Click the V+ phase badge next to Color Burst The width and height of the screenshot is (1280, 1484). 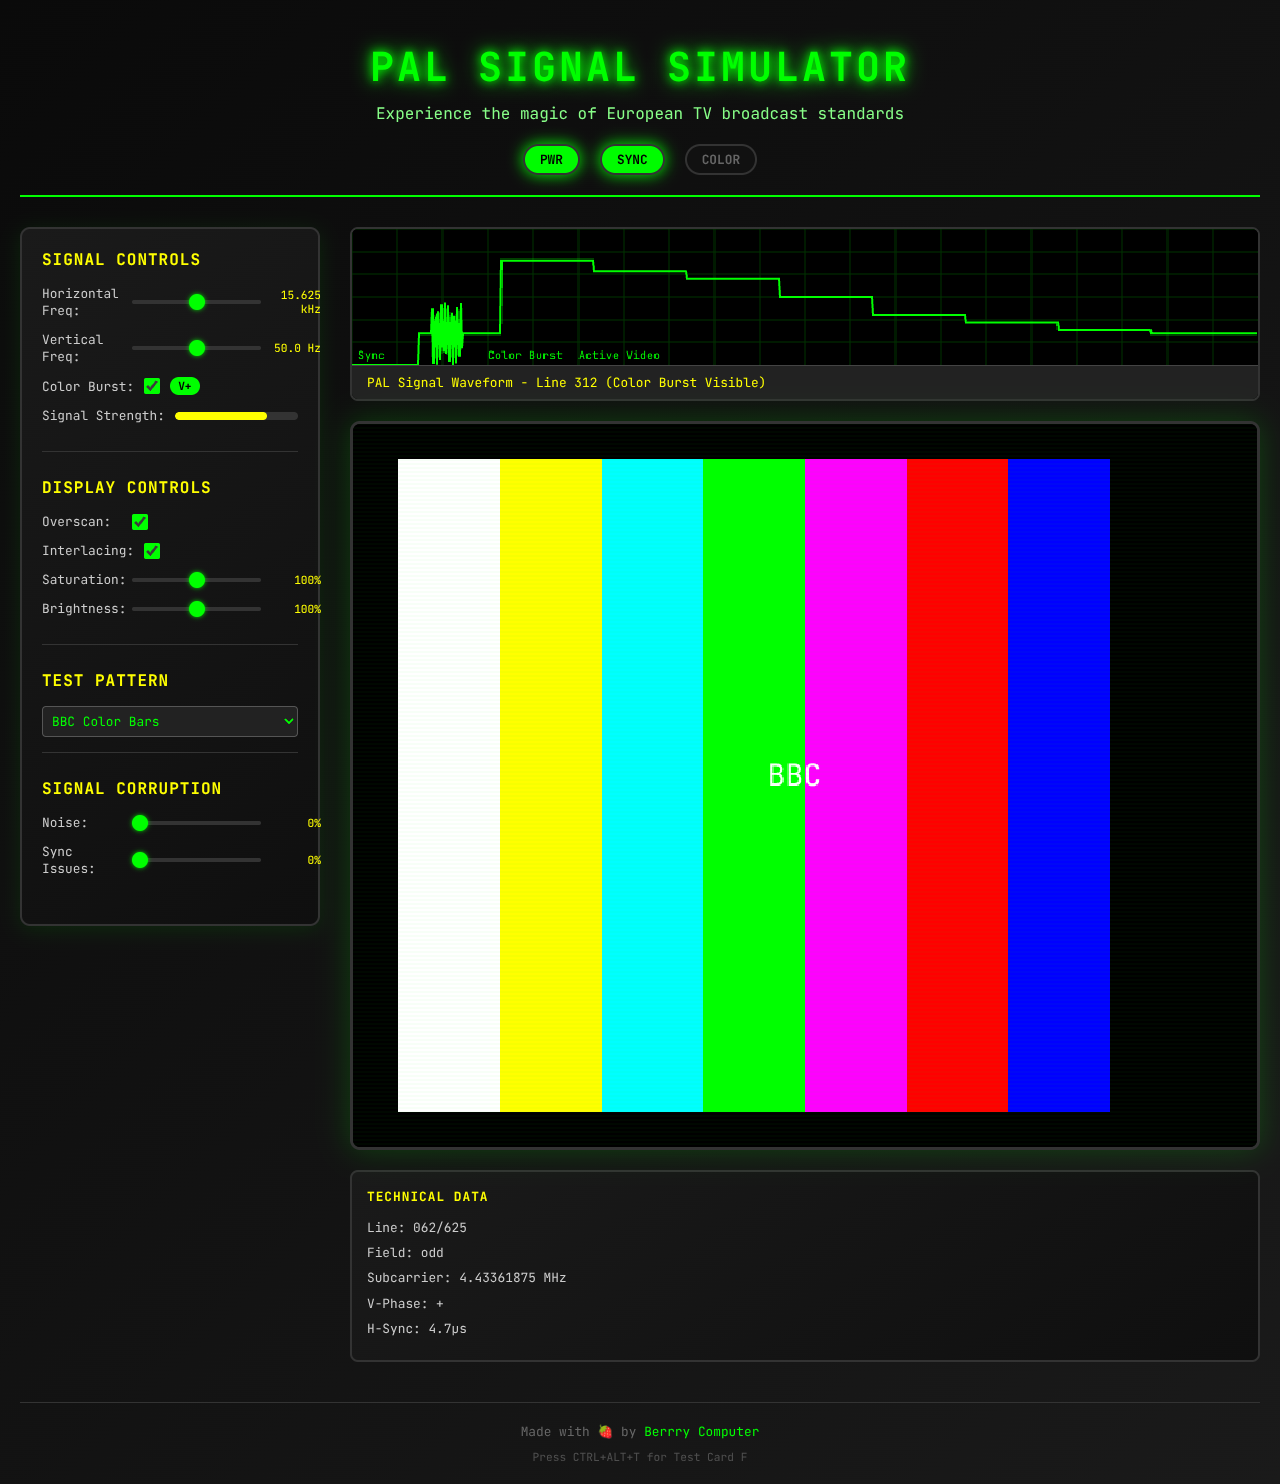184,386
